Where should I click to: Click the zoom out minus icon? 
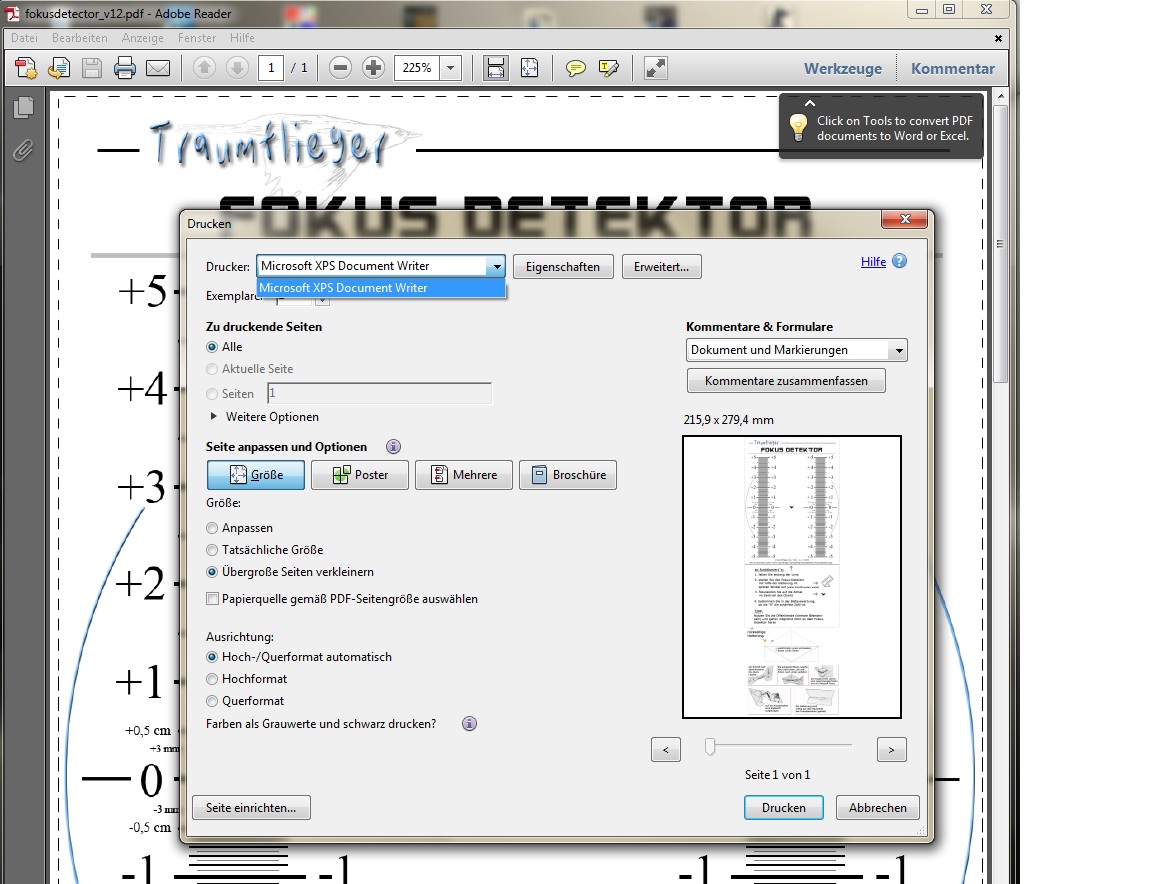(x=340, y=68)
